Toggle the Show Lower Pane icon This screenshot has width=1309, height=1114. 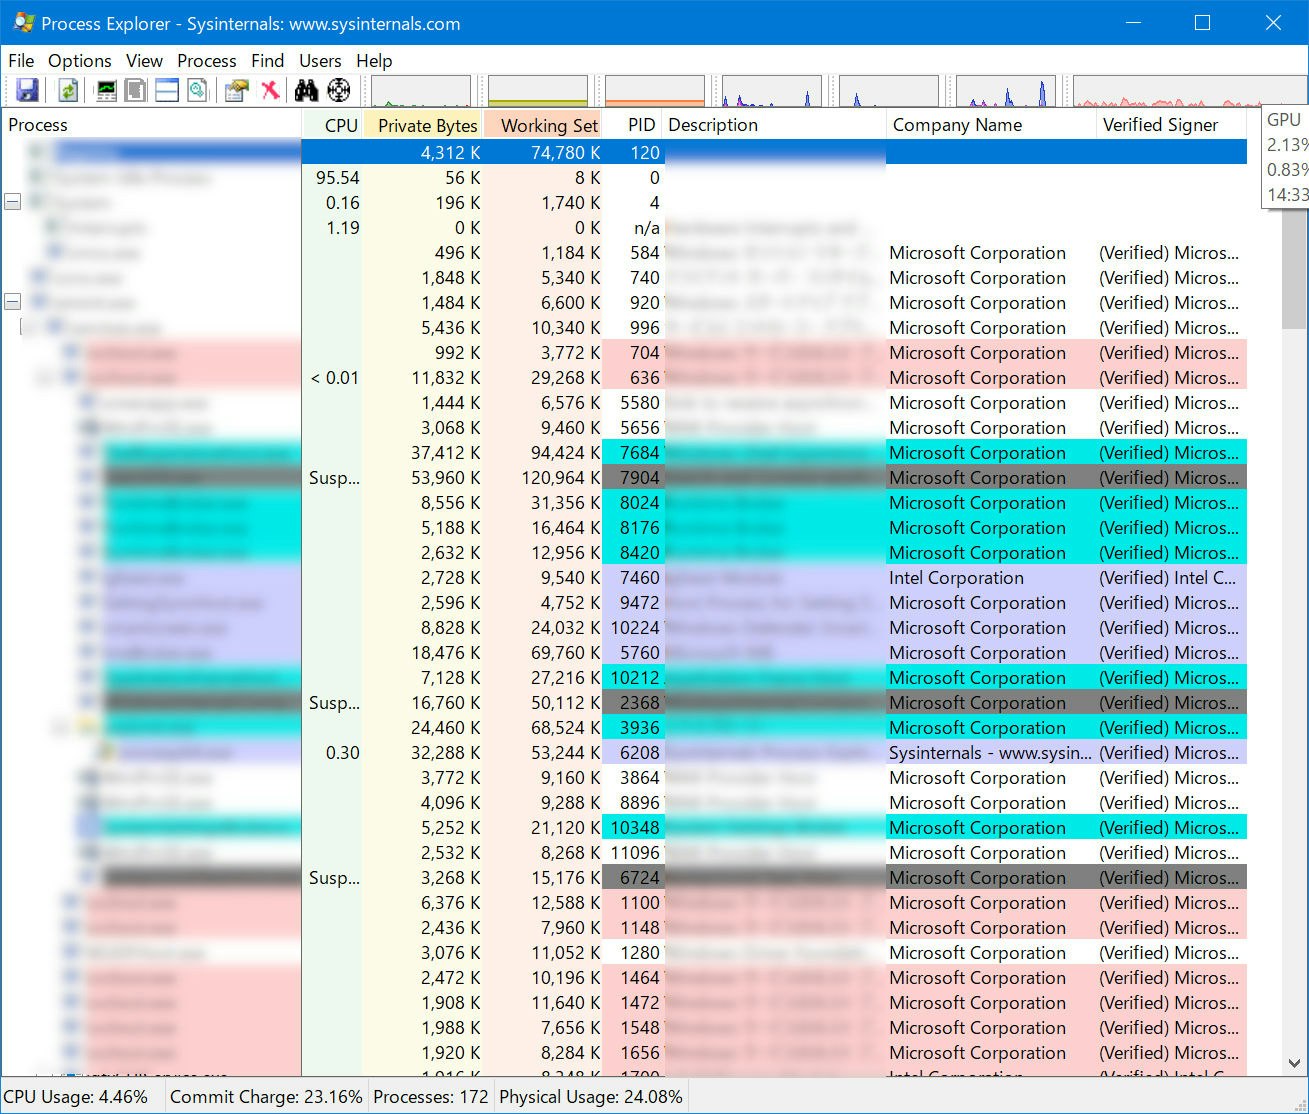click(x=167, y=90)
